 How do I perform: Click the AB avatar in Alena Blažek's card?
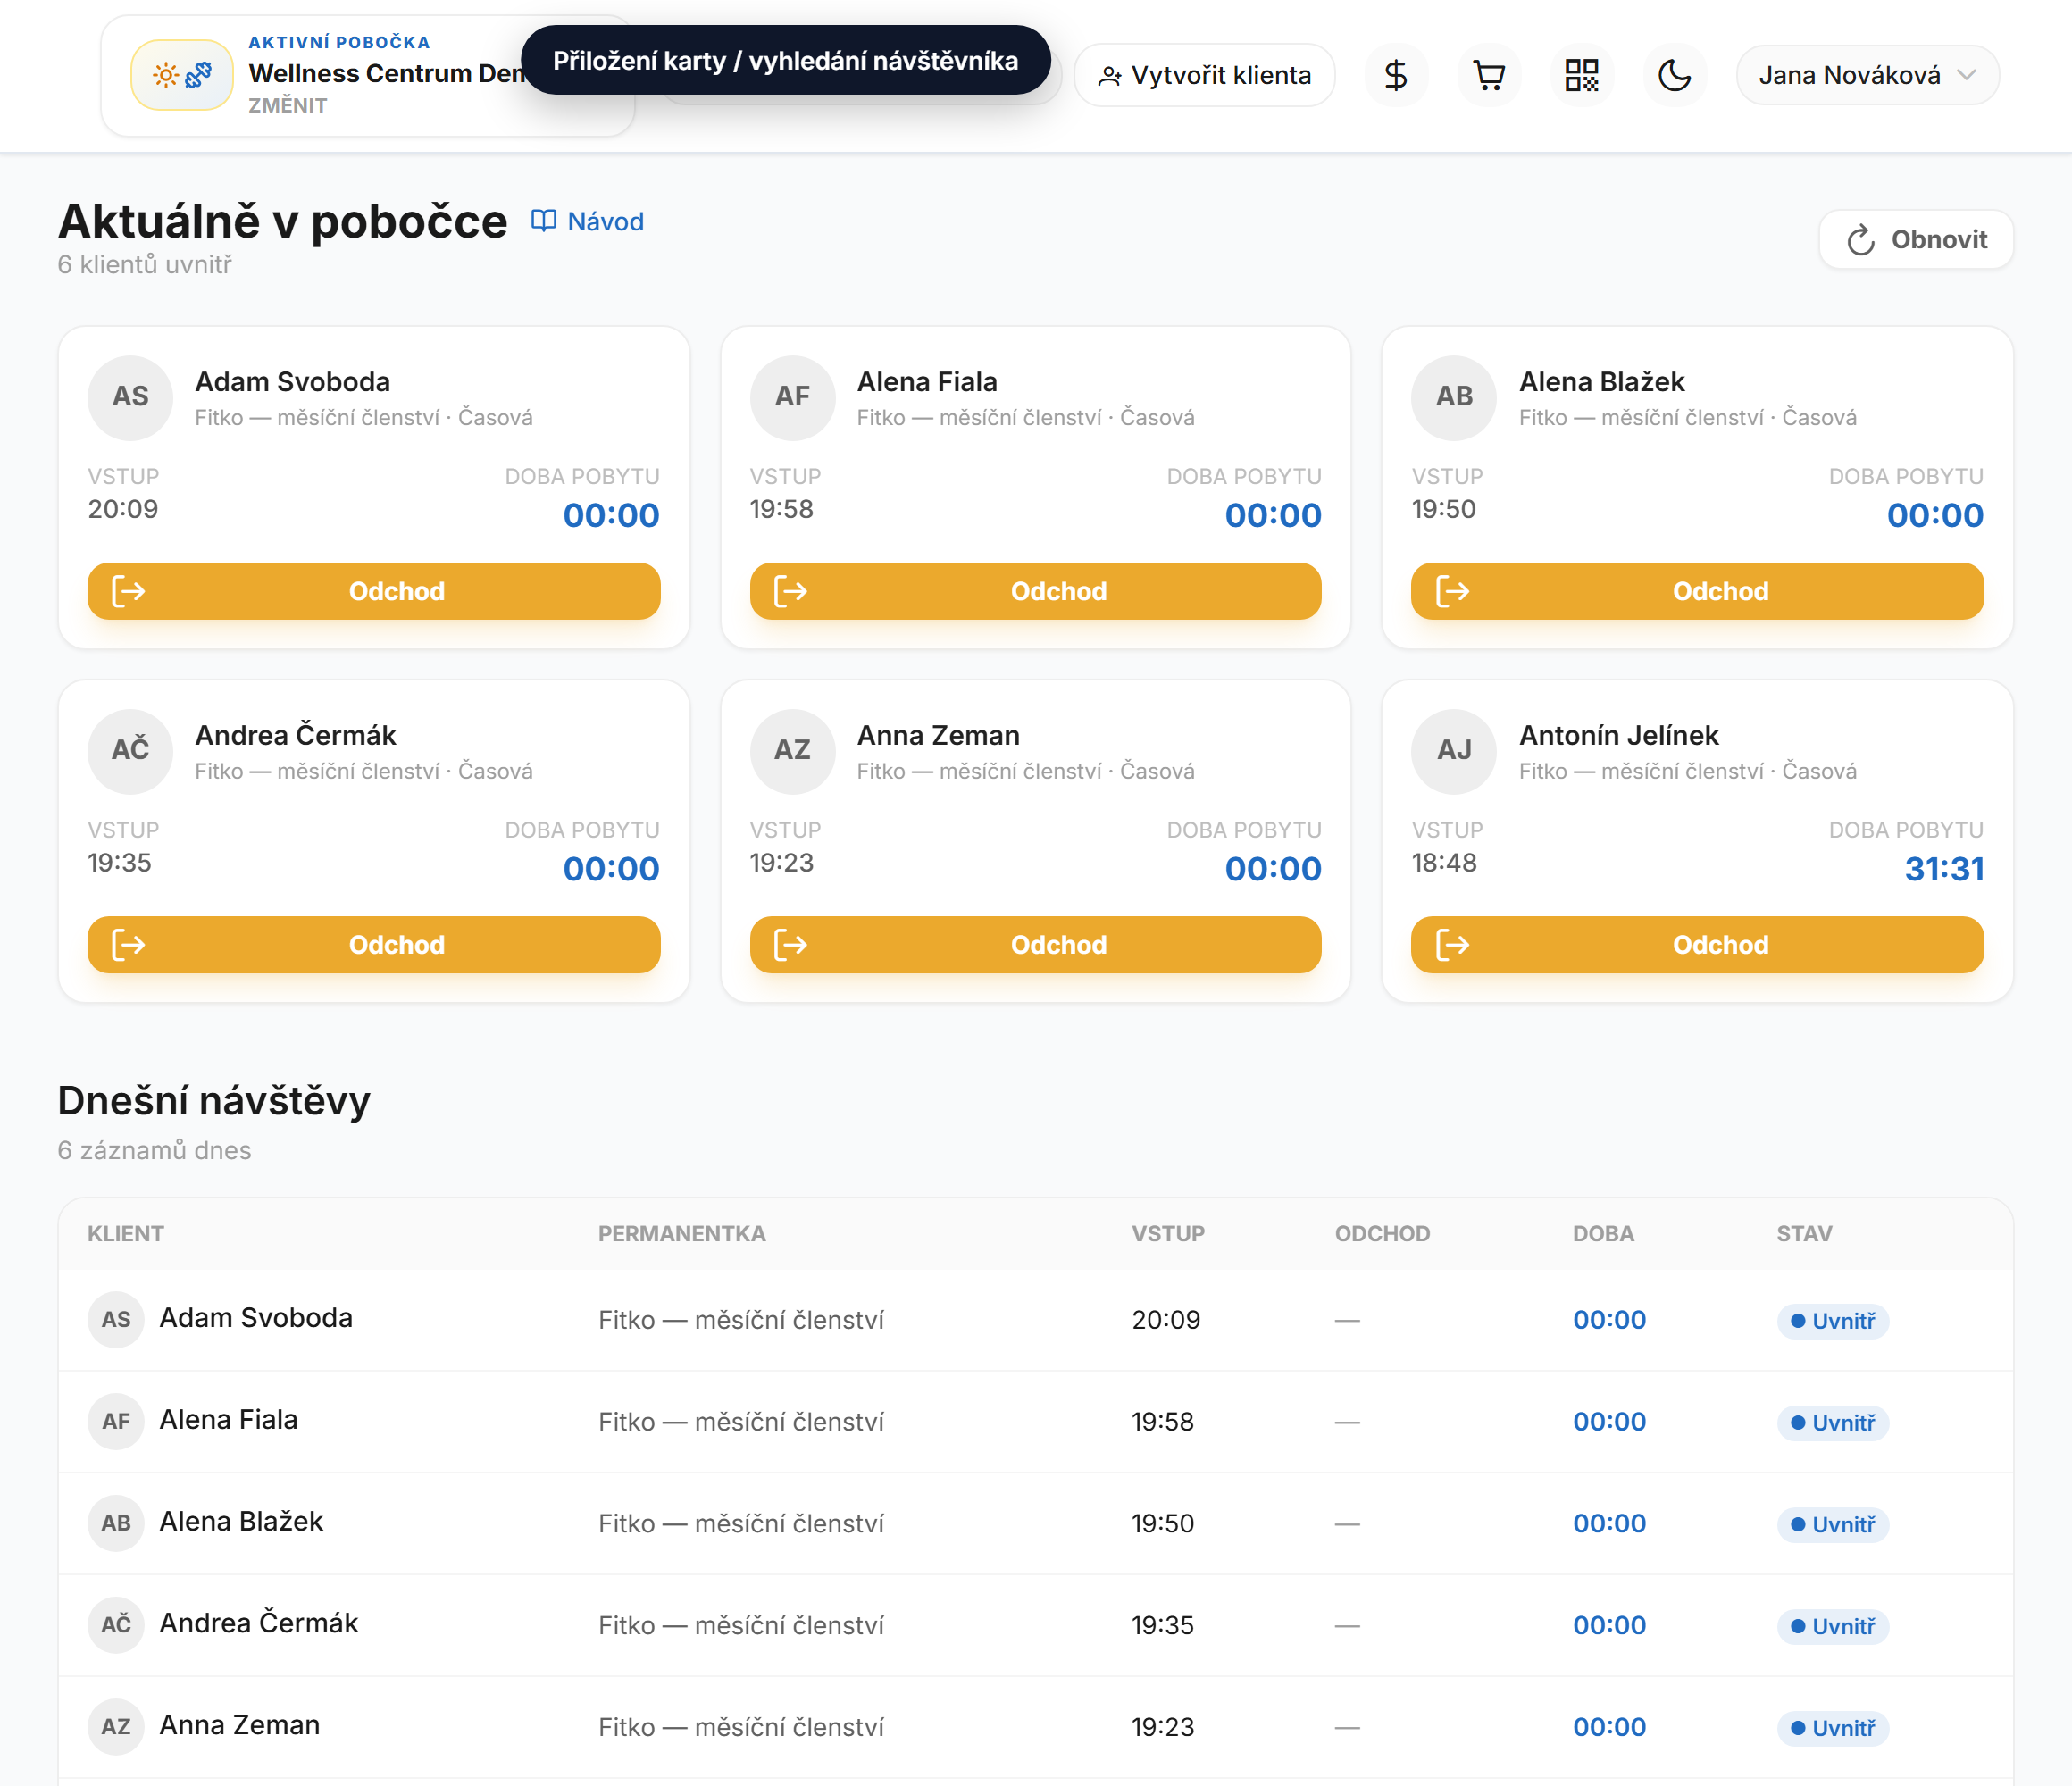coord(1454,397)
